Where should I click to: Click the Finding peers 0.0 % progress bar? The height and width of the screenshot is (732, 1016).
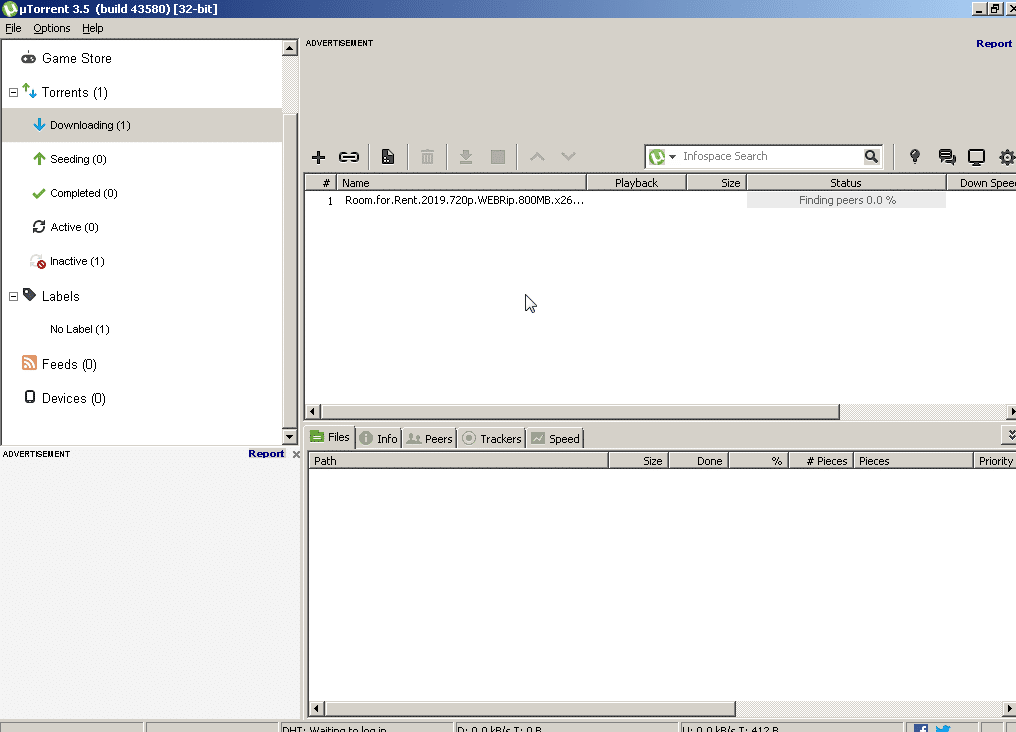click(x=846, y=200)
